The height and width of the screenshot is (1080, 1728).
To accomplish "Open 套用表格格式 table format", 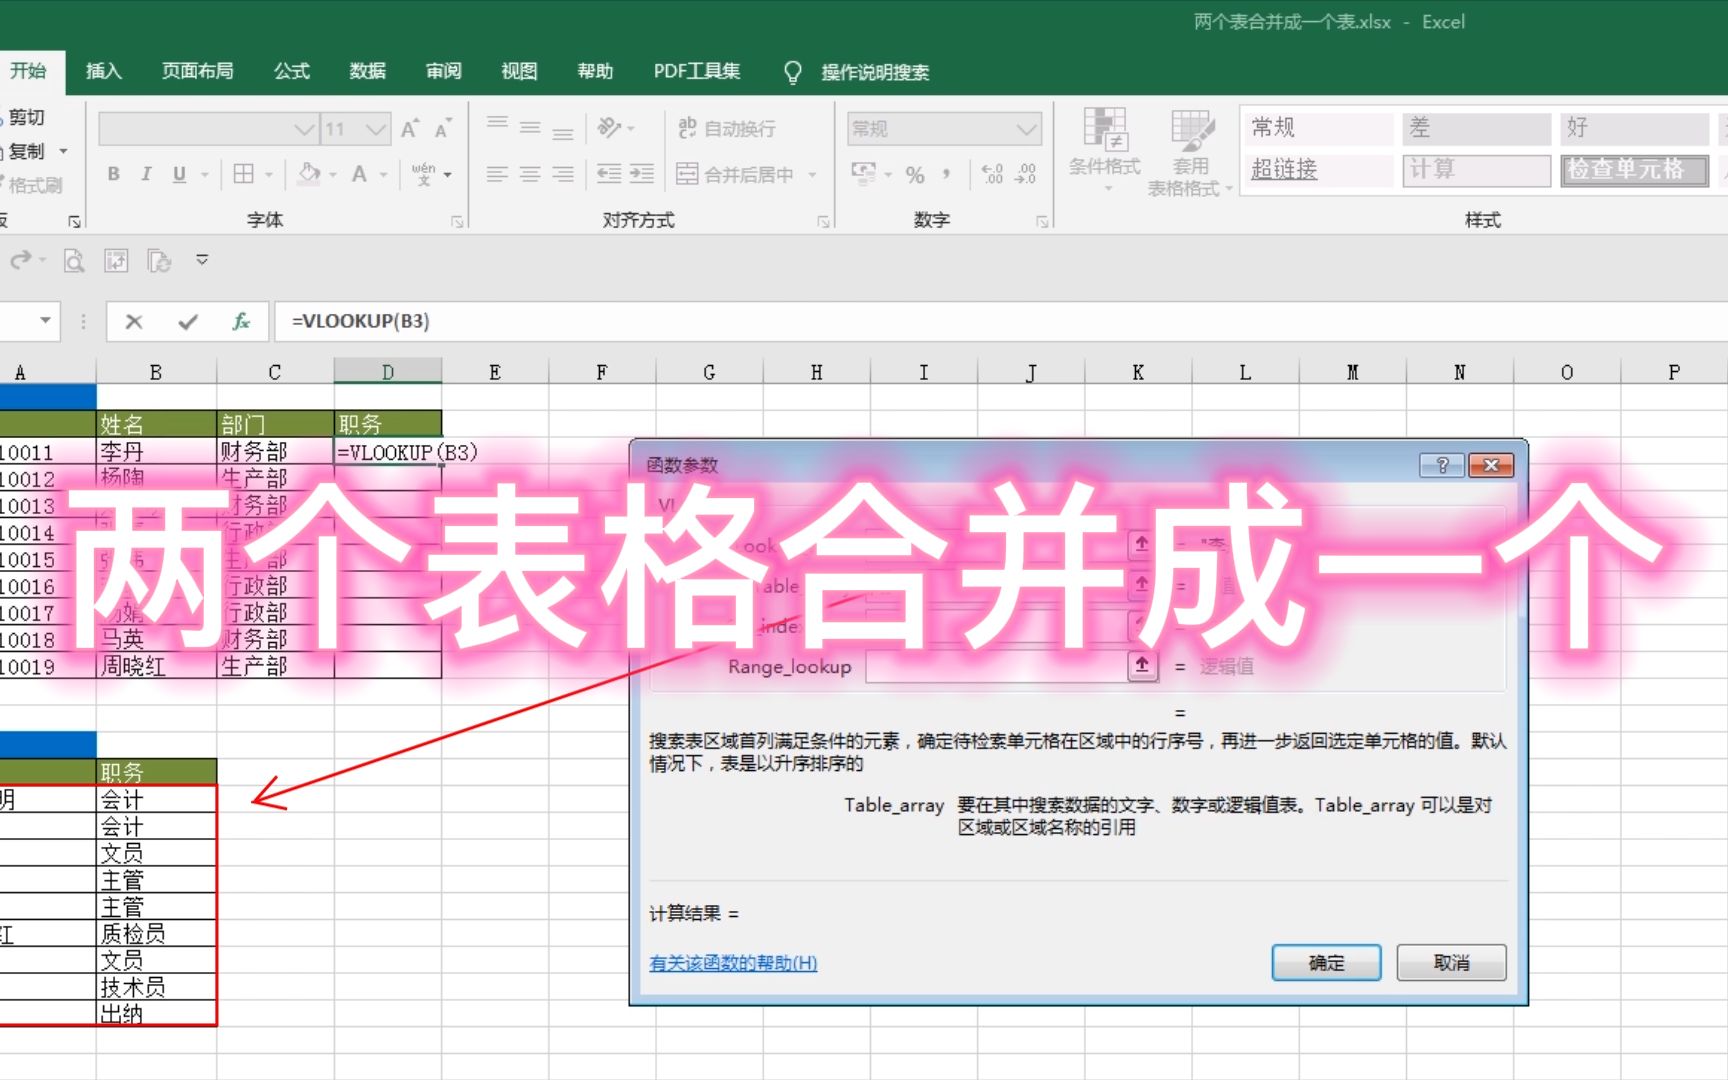I will (x=1190, y=151).
